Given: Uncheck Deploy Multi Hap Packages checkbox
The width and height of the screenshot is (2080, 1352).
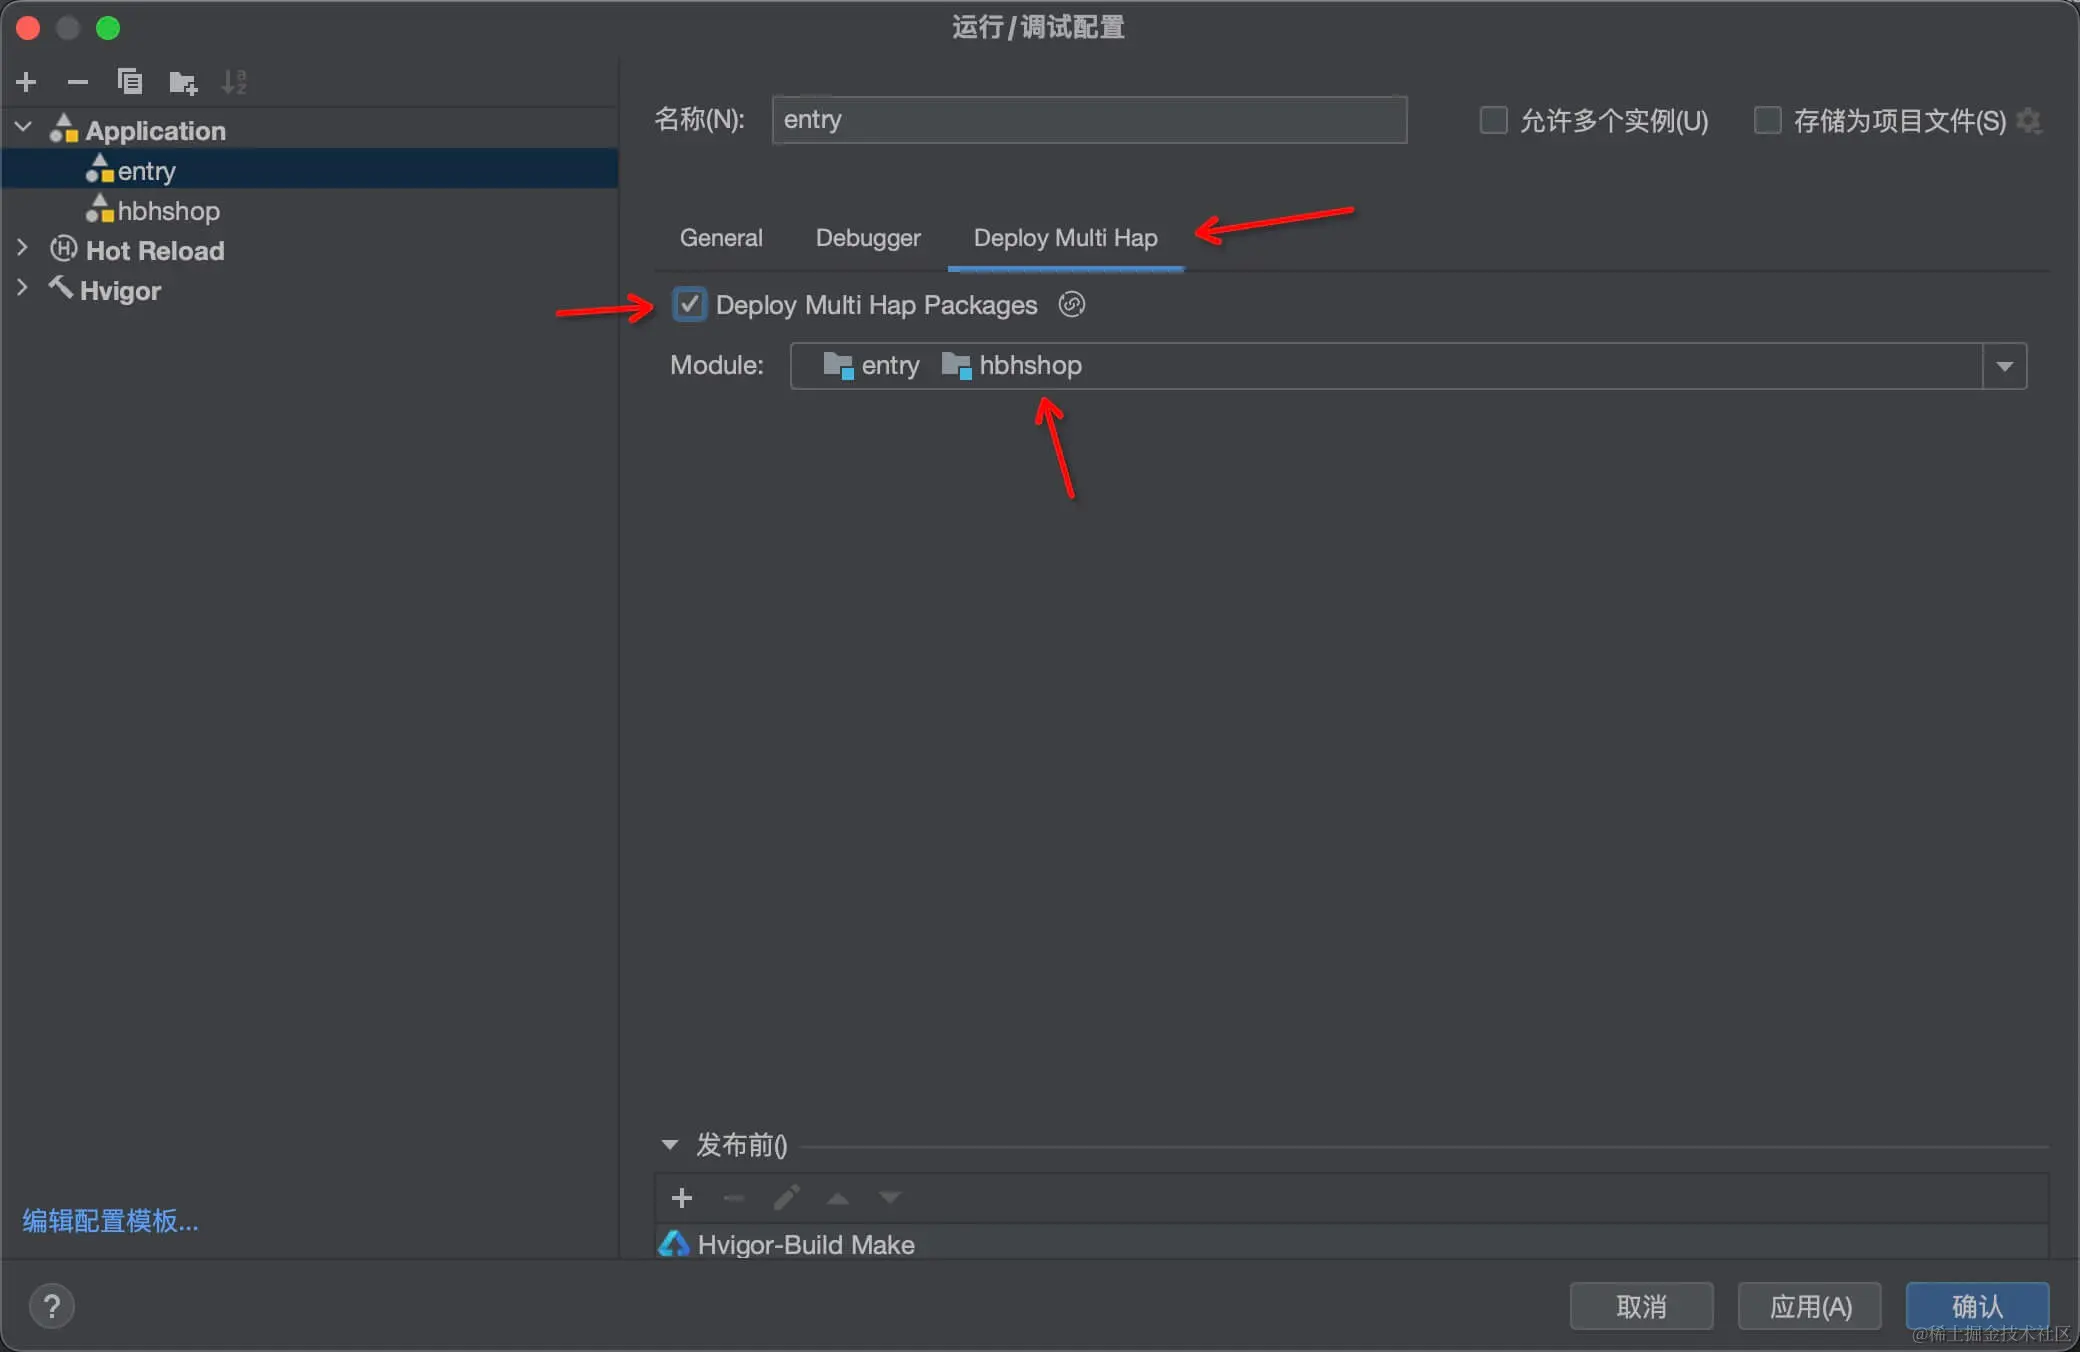Looking at the screenshot, I should (689, 305).
